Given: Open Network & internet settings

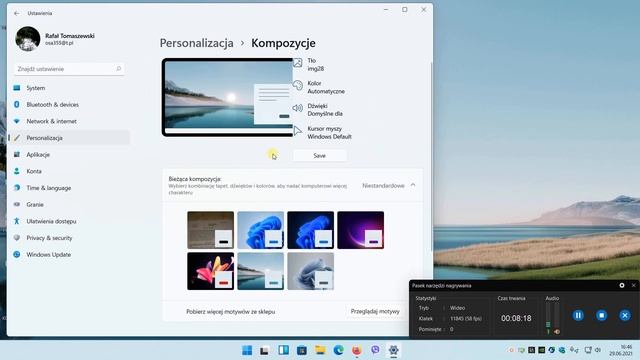Looking at the screenshot, I should [x=69, y=121].
